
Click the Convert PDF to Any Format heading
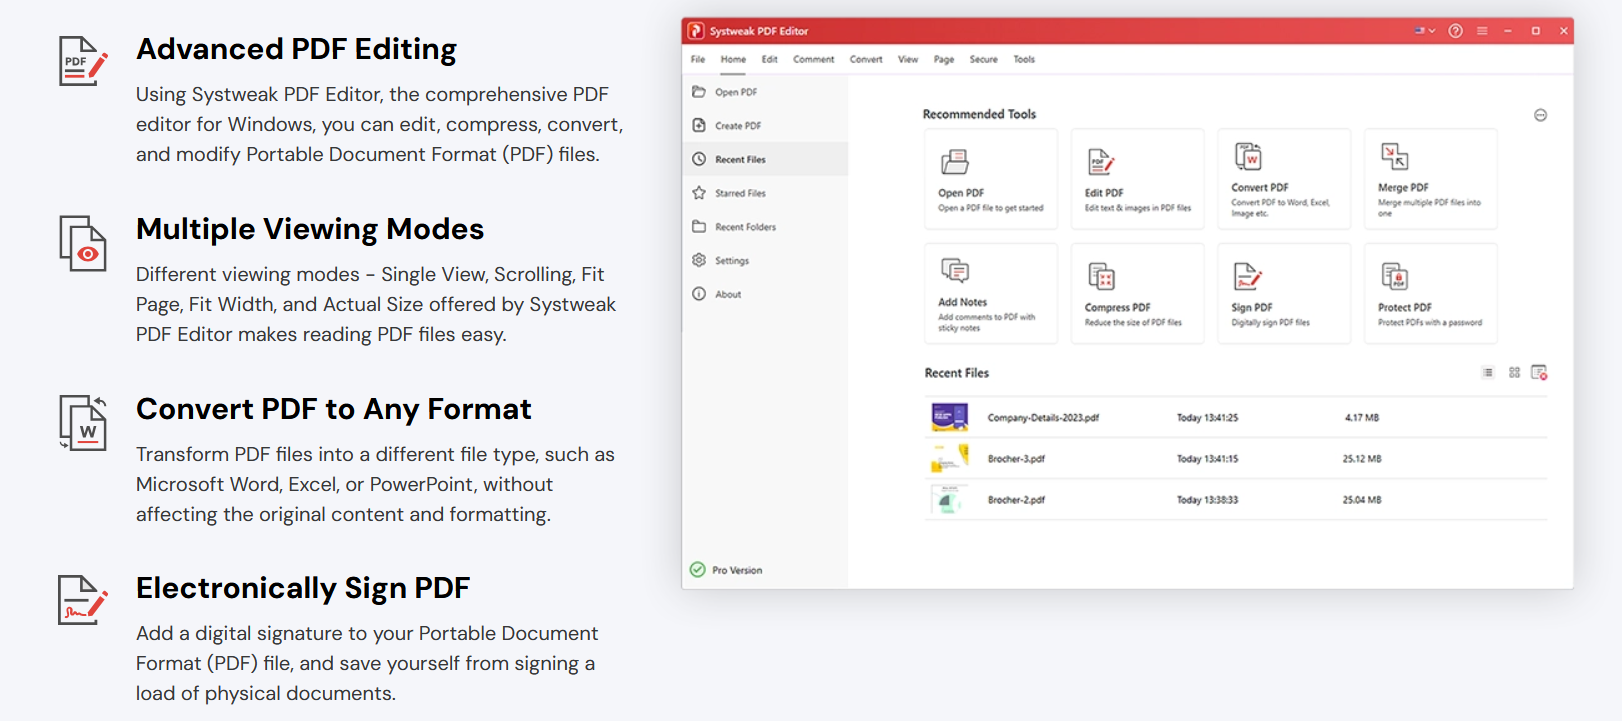[x=334, y=409]
